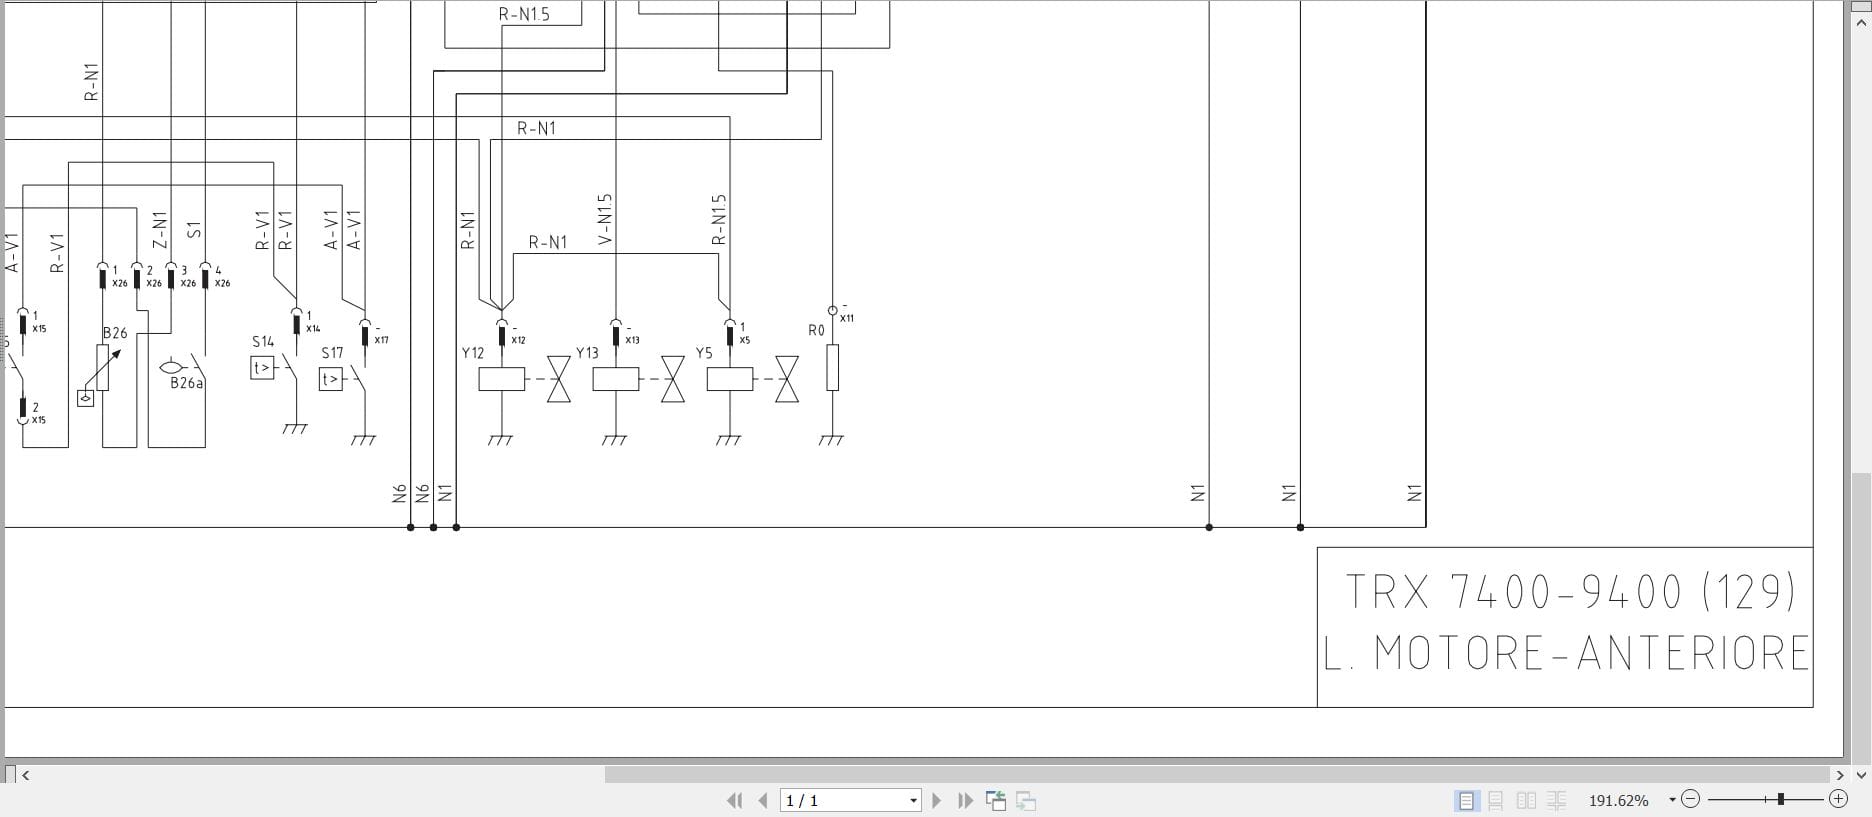The image size is (1872, 817).
Task: Go to the previous page
Action: click(x=764, y=800)
